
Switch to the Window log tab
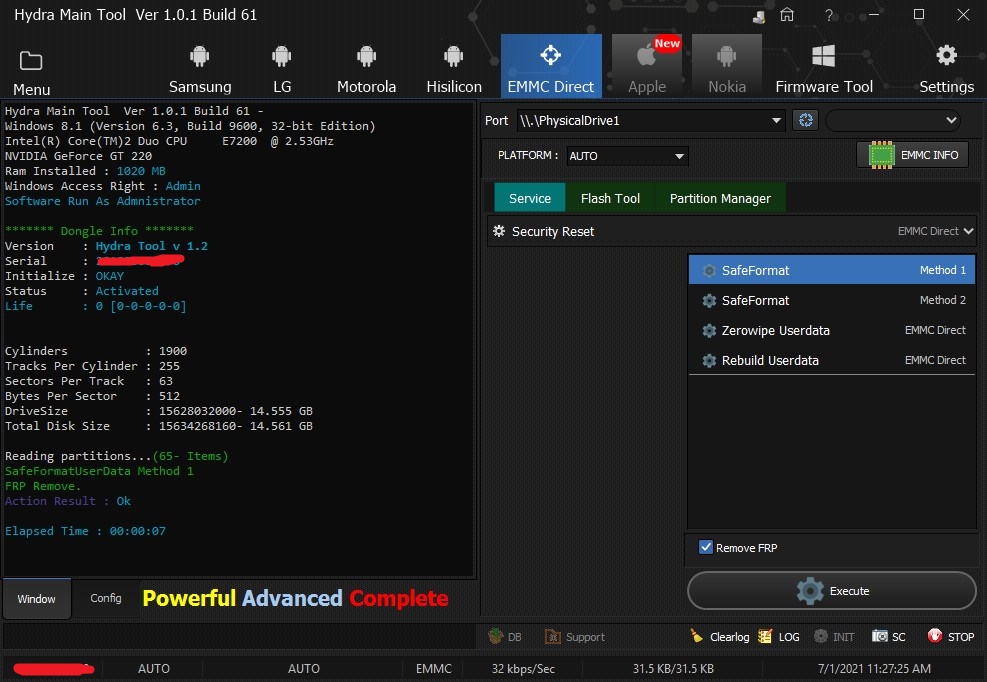click(37, 598)
